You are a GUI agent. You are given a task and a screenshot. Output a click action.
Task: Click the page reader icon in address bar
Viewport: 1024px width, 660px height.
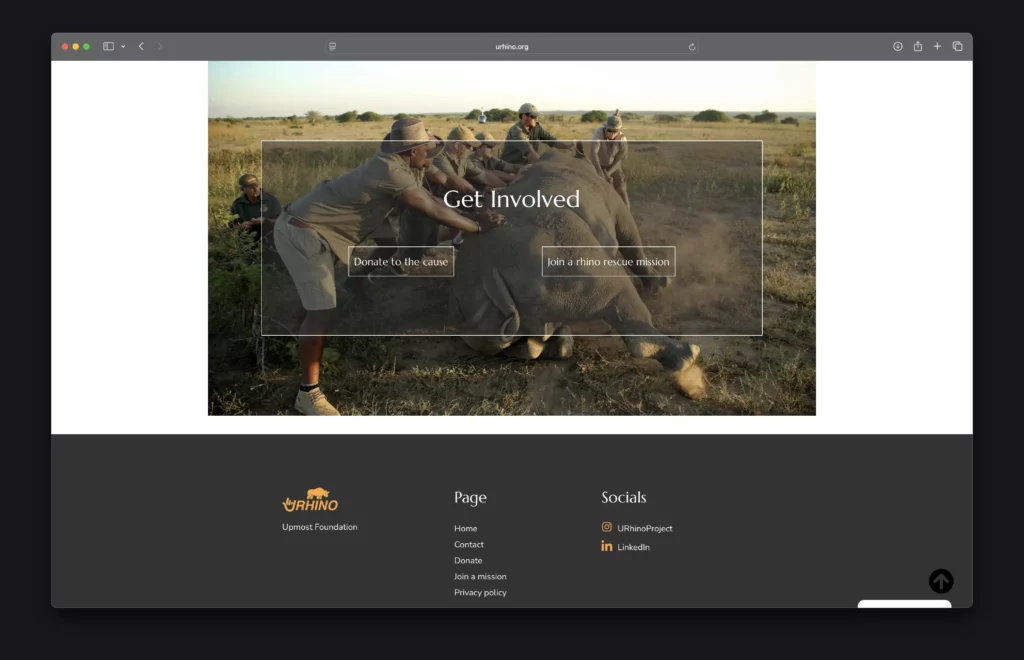point(332,47)
